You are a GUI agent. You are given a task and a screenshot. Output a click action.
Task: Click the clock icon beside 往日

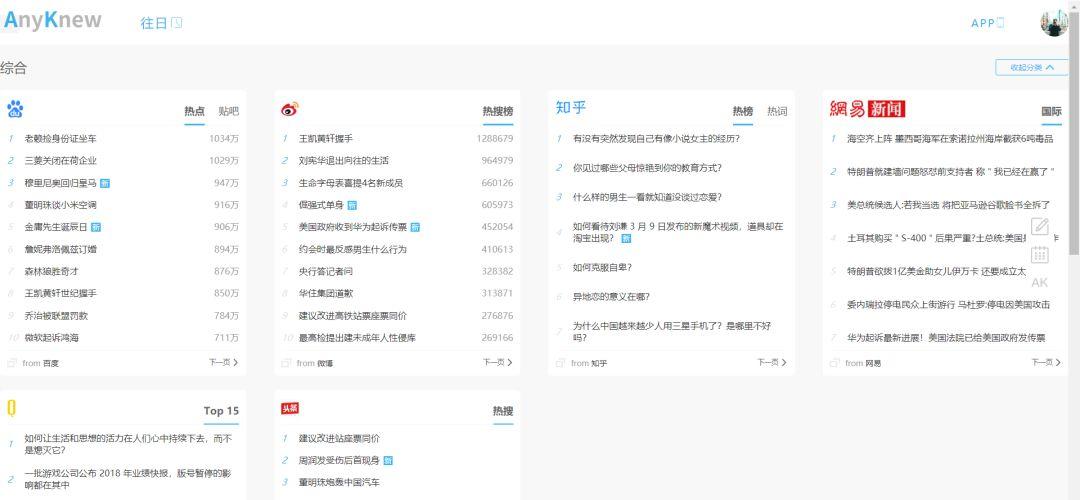177,23
